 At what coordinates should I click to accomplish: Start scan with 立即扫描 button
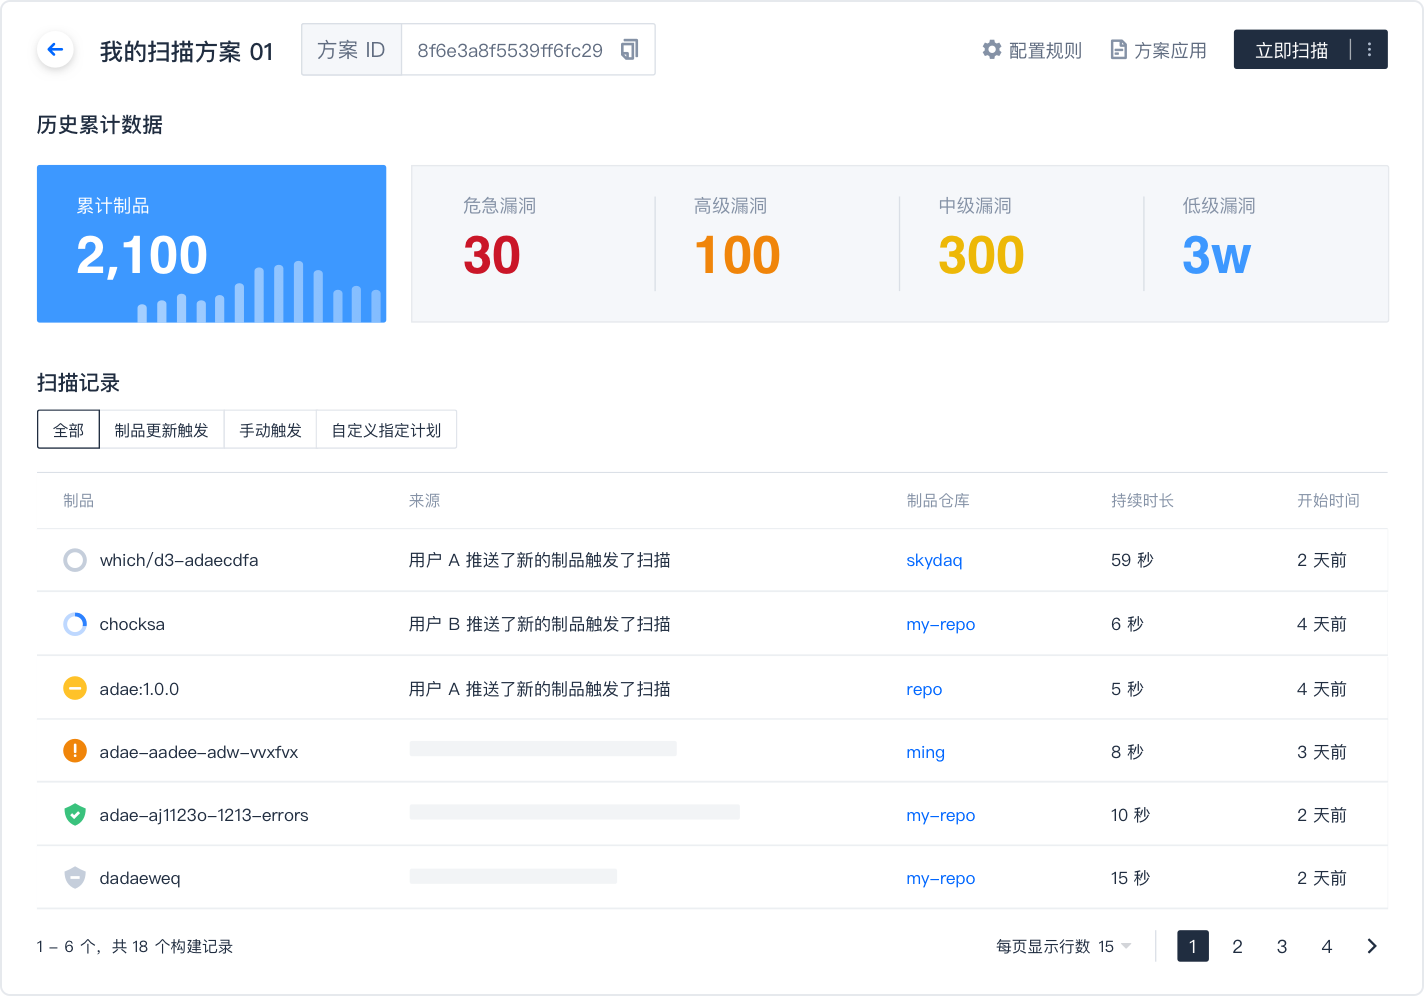[x=1291, y=50]
